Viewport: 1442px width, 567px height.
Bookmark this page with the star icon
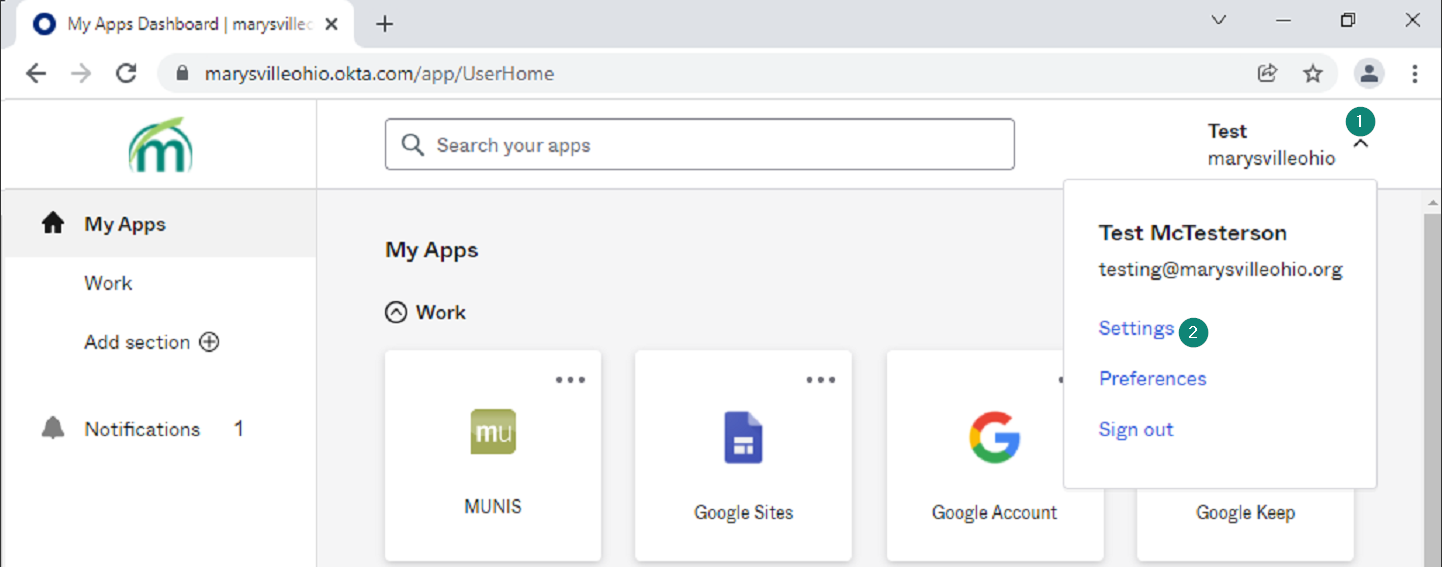click(1313, 73)
